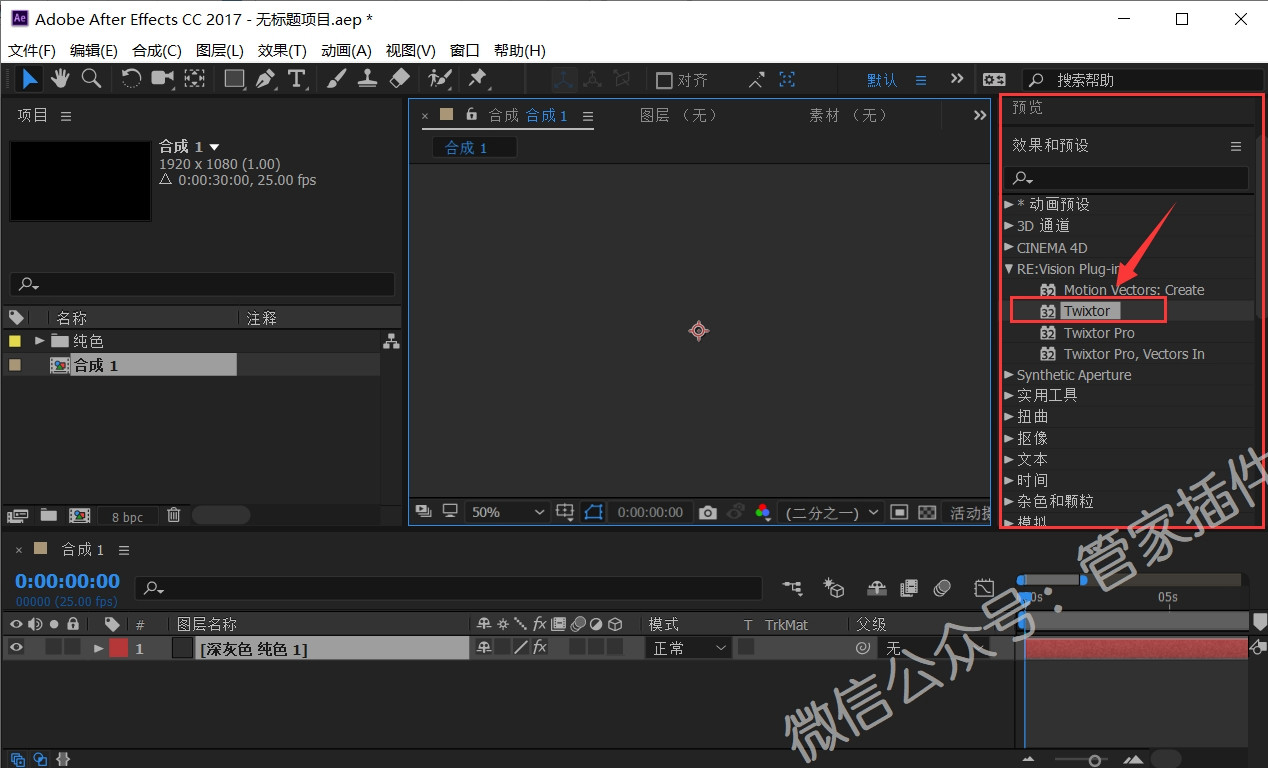The width and height of the screenshot is (1268, 768).
Task: Select the Zoom magnifier tool
Action: tap(91, 79)
